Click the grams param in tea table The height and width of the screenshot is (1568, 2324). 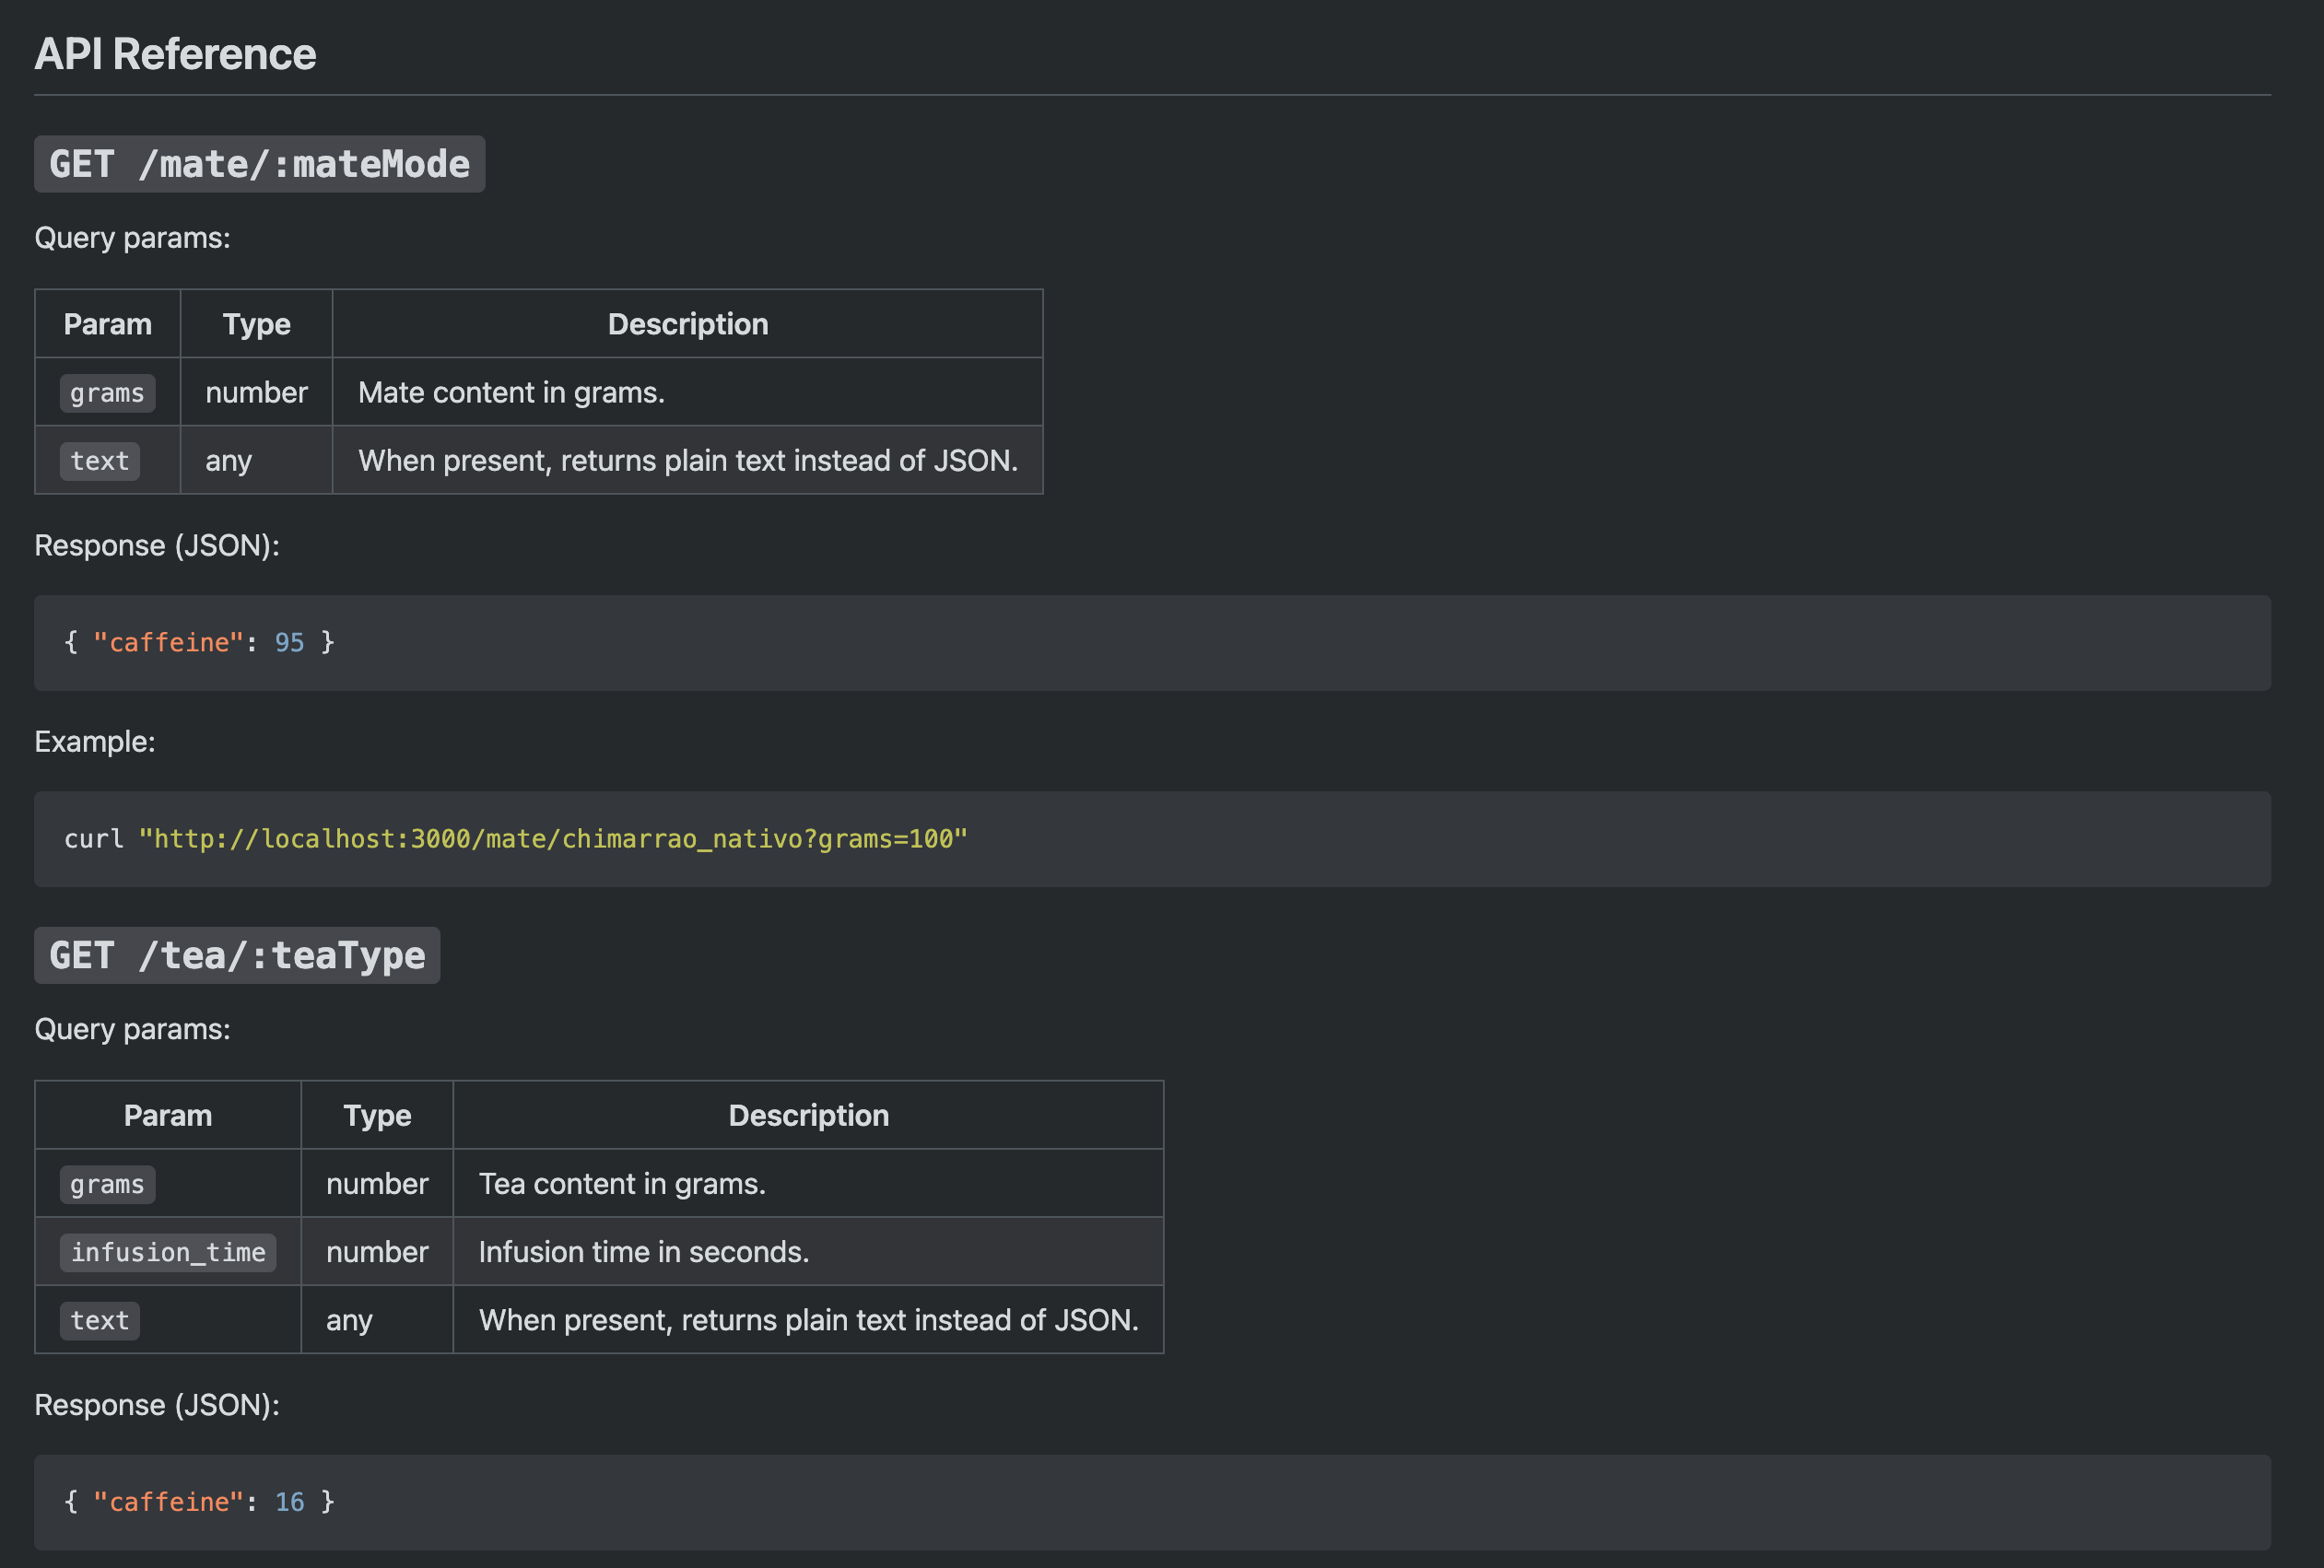(x=107, y=1184)
